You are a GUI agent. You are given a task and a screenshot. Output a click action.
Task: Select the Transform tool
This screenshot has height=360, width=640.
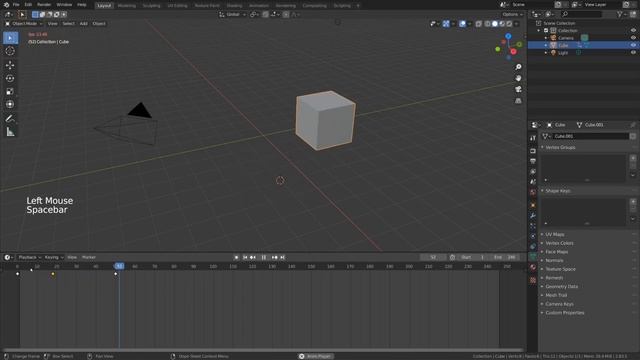(x=11, y=104)
